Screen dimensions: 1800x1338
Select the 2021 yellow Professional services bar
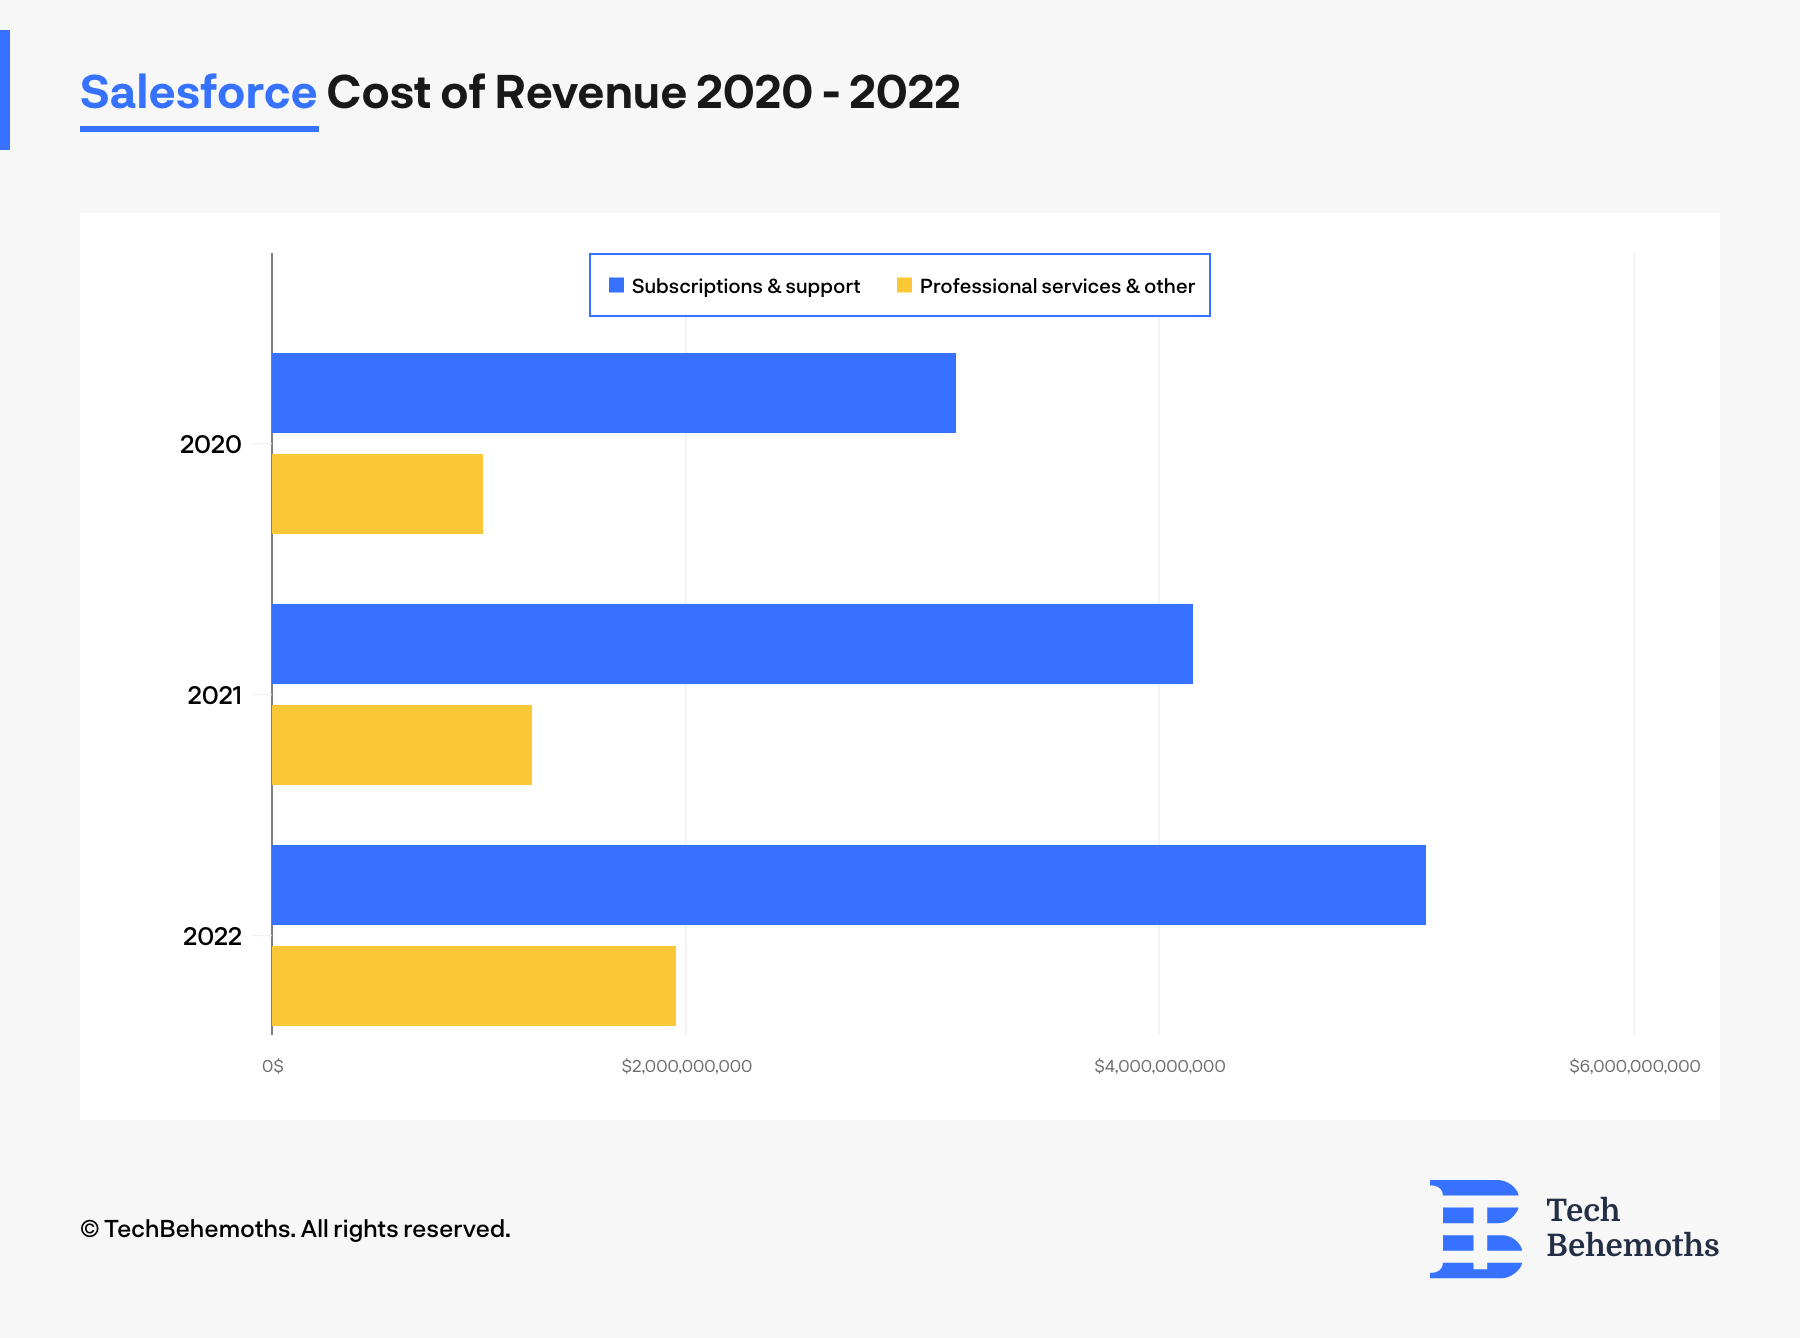click(402, 745)
